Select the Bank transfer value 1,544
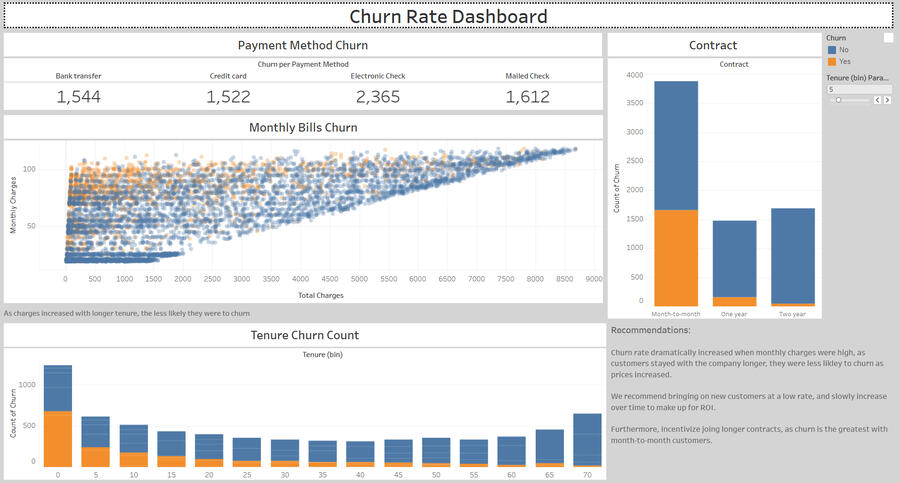This screenshot has height=483, width=900. coord(78,96)
